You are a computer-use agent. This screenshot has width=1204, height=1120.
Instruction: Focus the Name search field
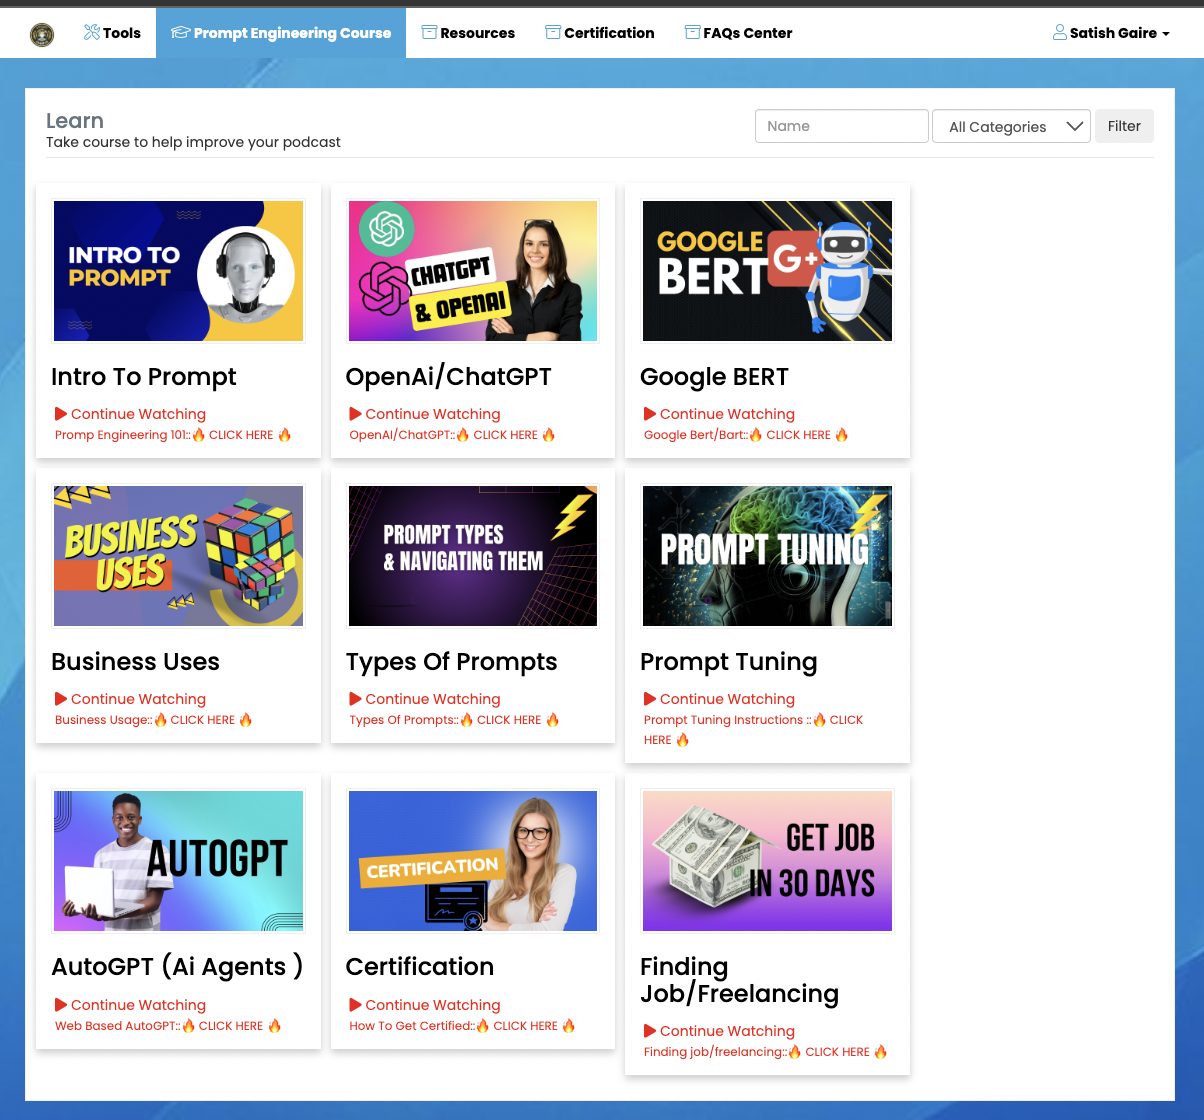pos(842,126)
